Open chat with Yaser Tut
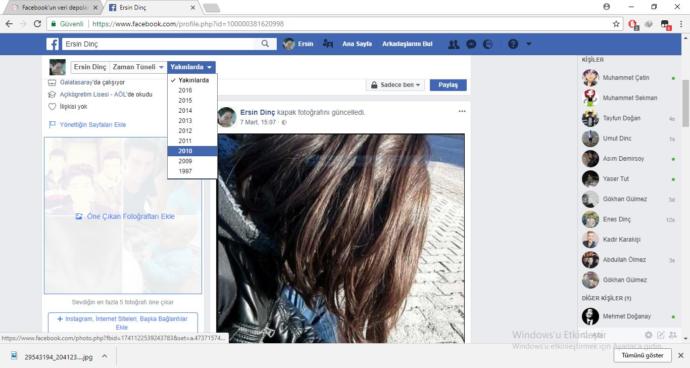 click(x=628, y=179)
